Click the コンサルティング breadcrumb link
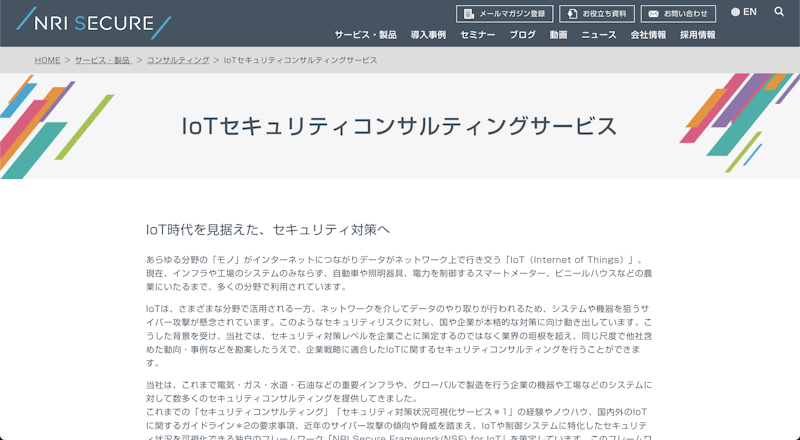The image size is (800, 440). point(178,60)
